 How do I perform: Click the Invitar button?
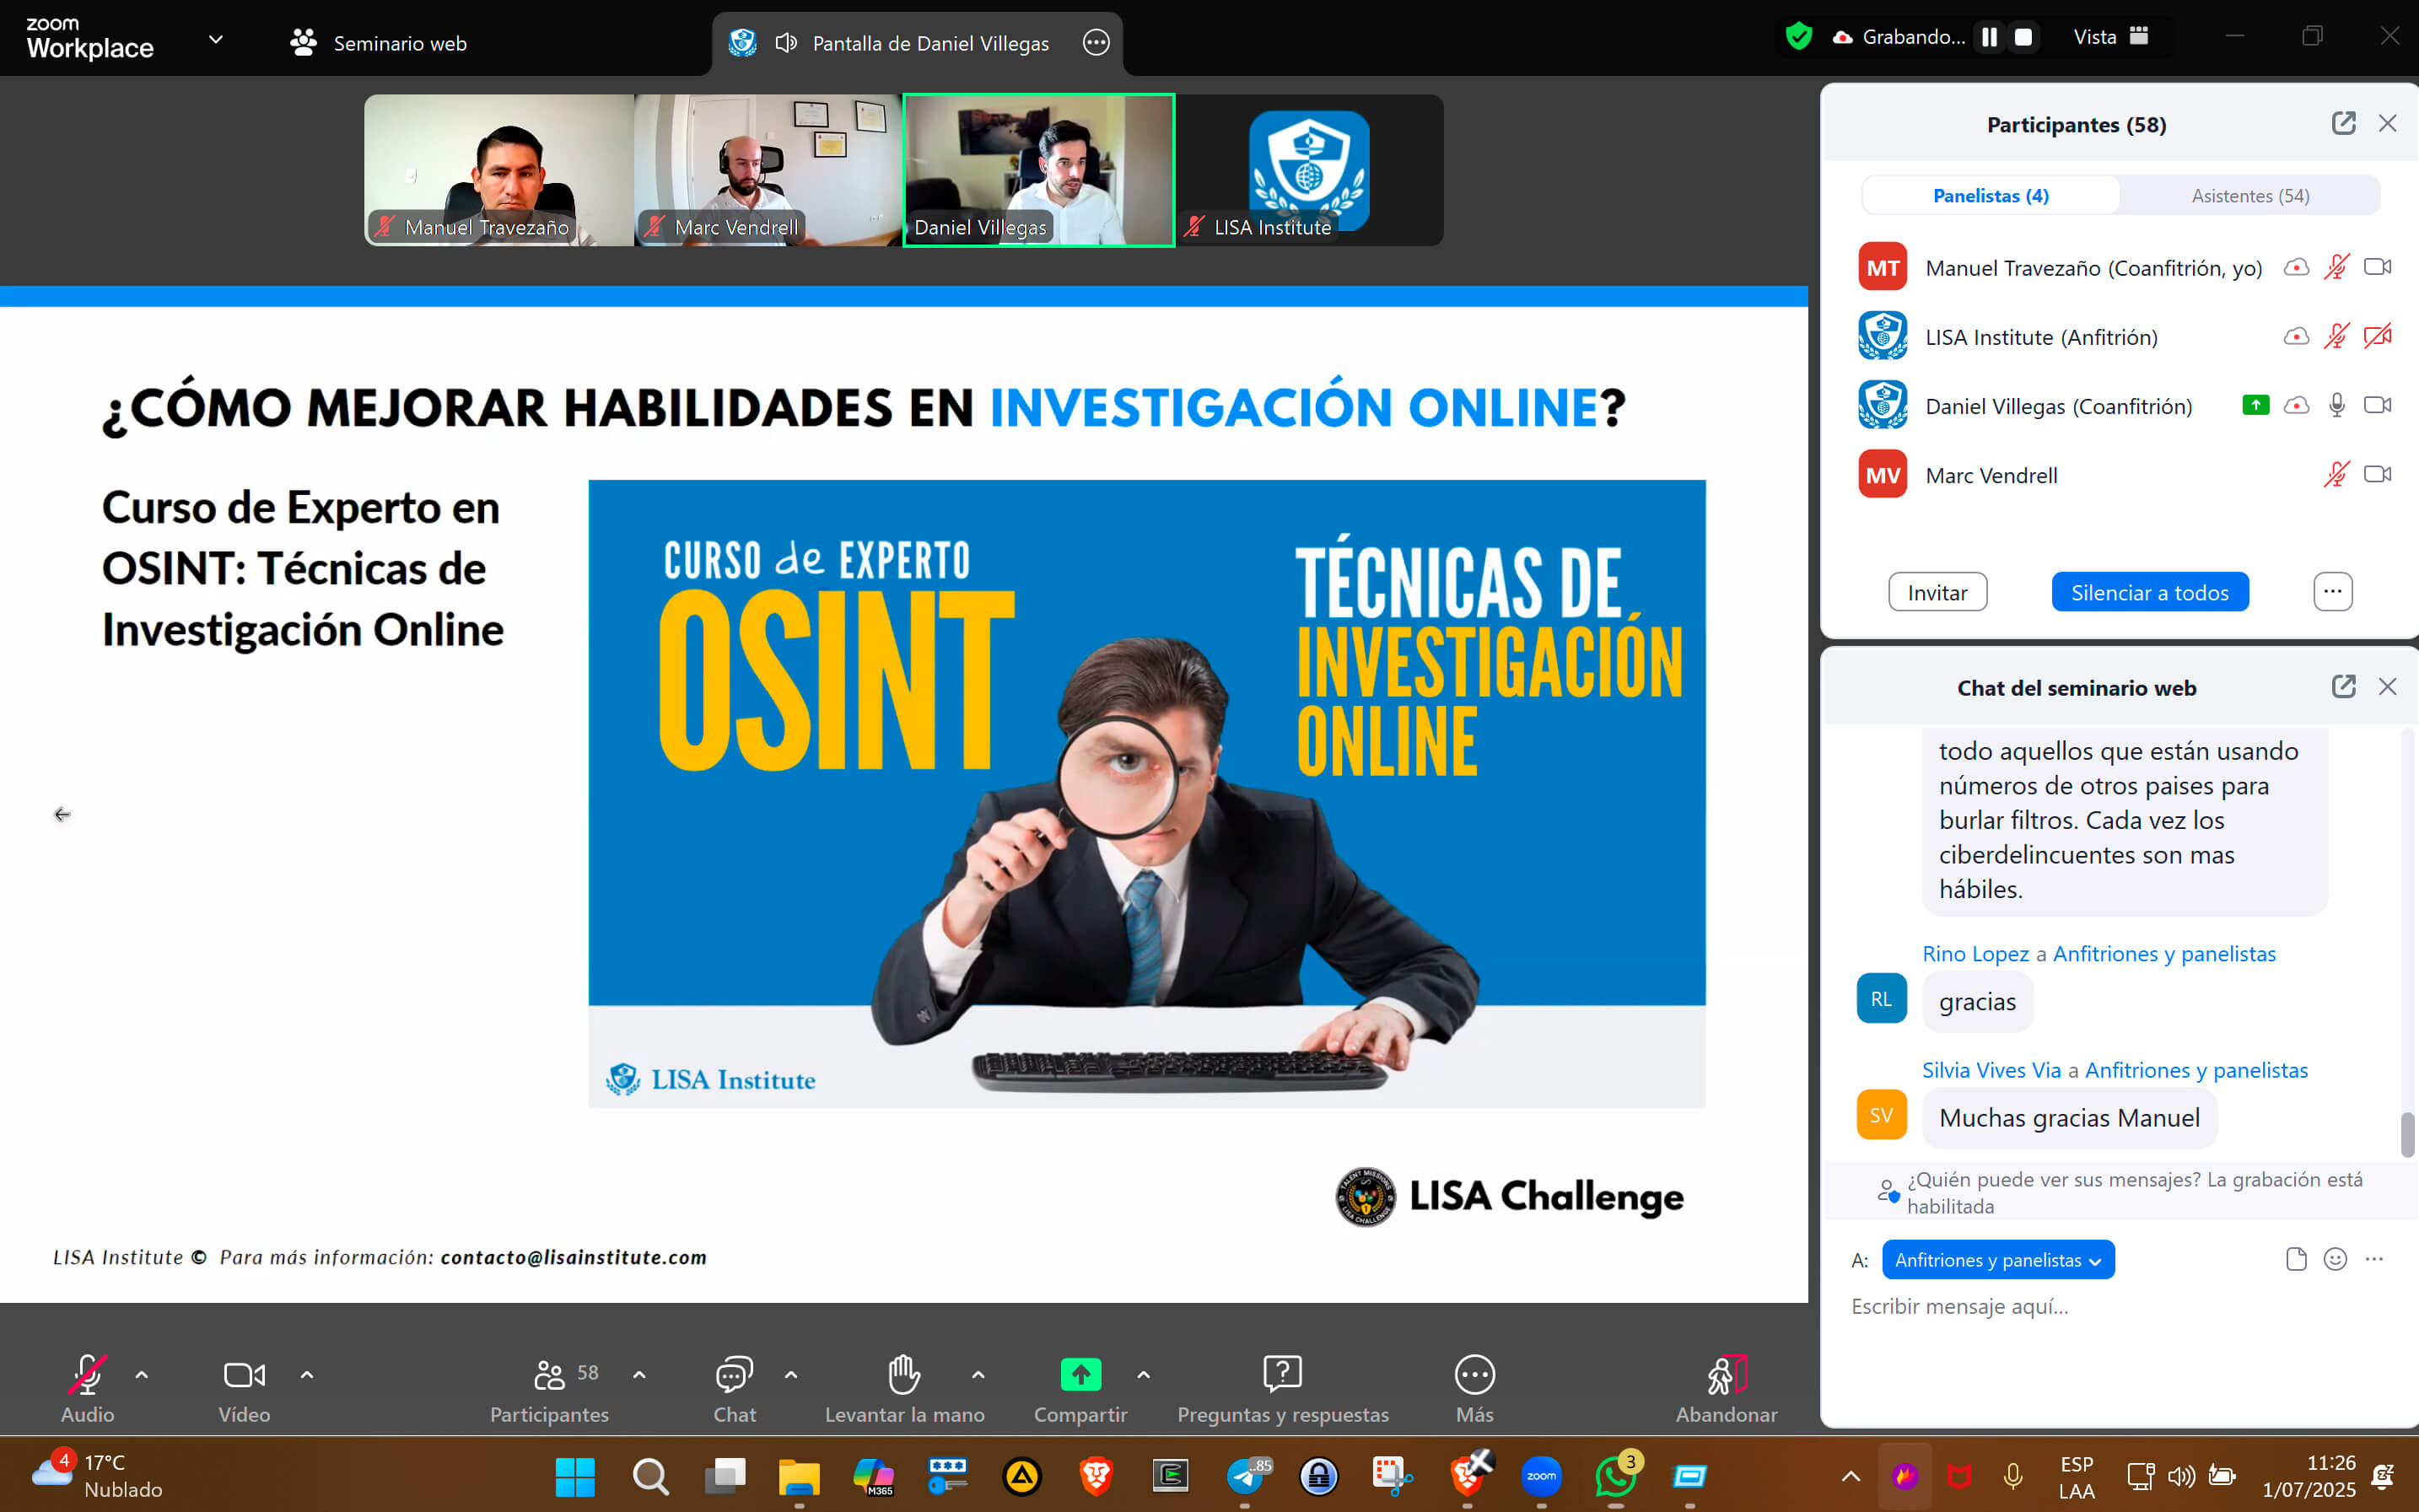1937,592
